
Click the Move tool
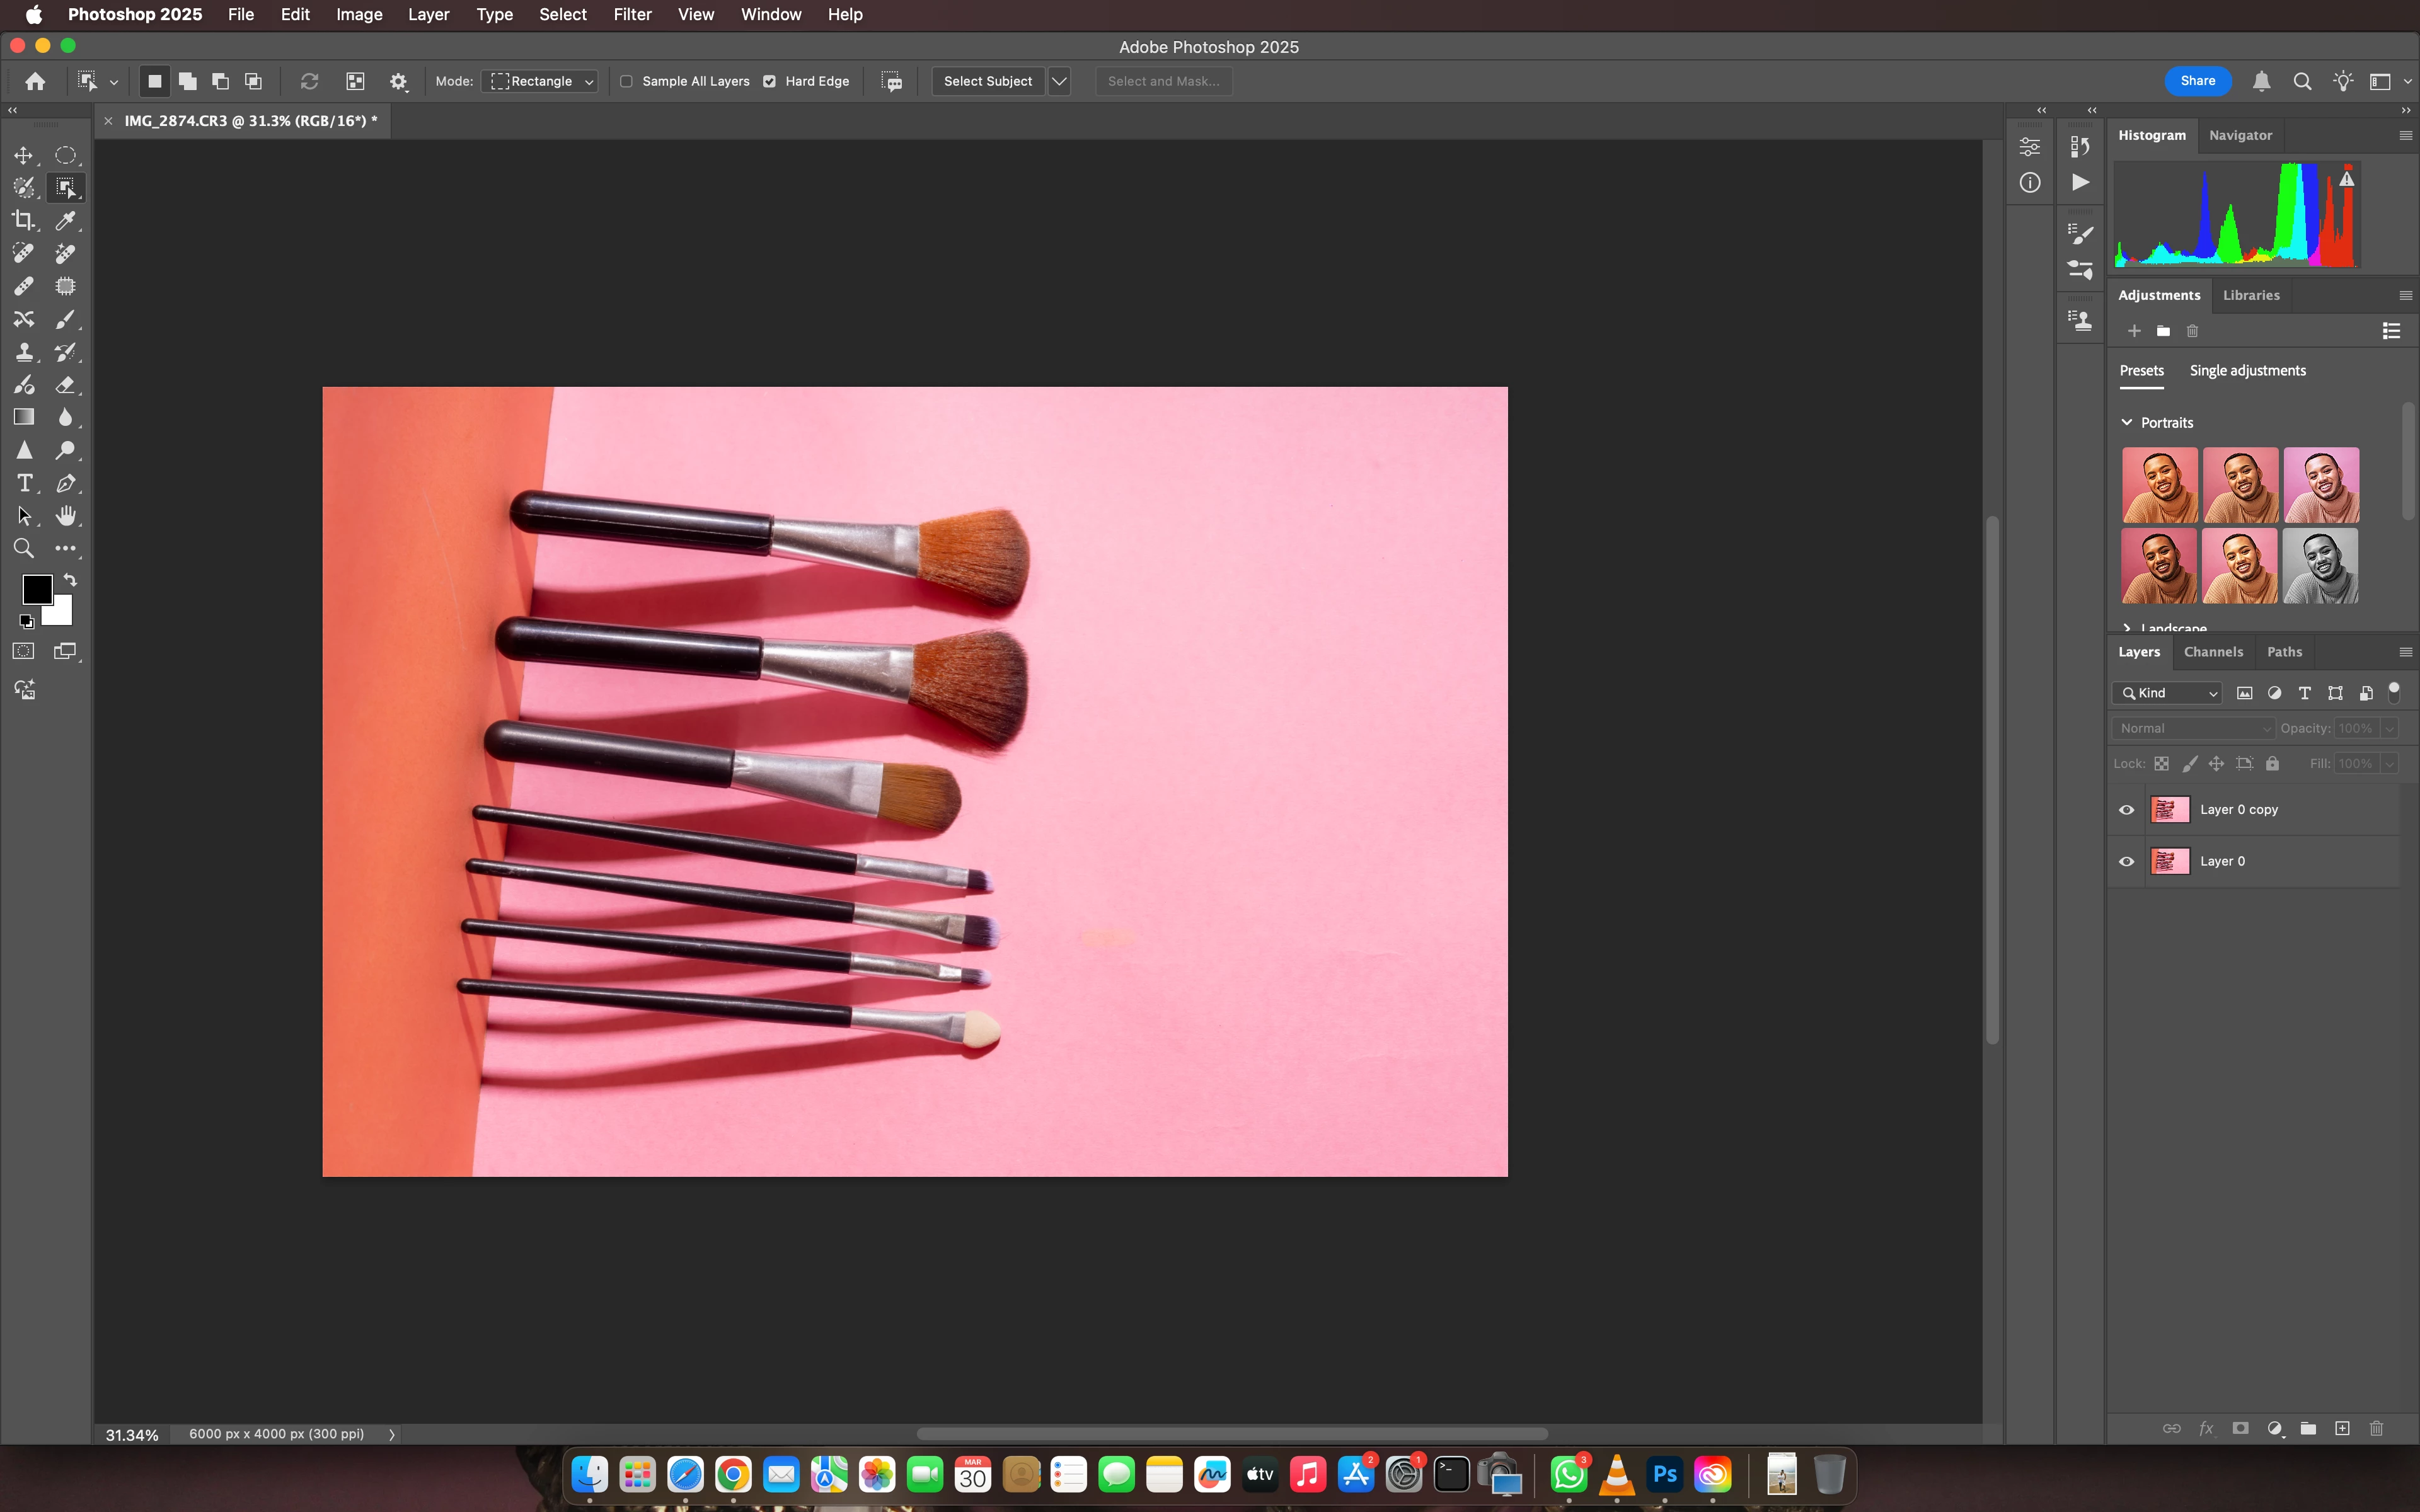coord(23,155)
